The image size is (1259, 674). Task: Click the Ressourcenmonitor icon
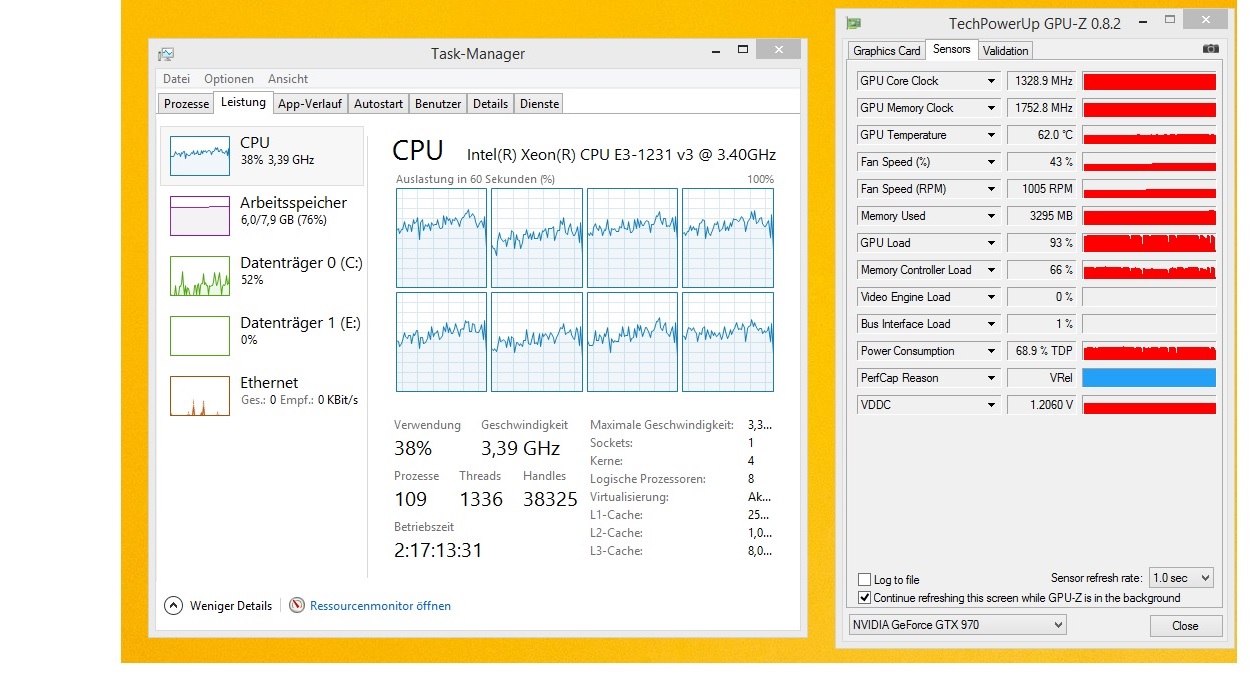pyautogui.click(x=297, y=605)
